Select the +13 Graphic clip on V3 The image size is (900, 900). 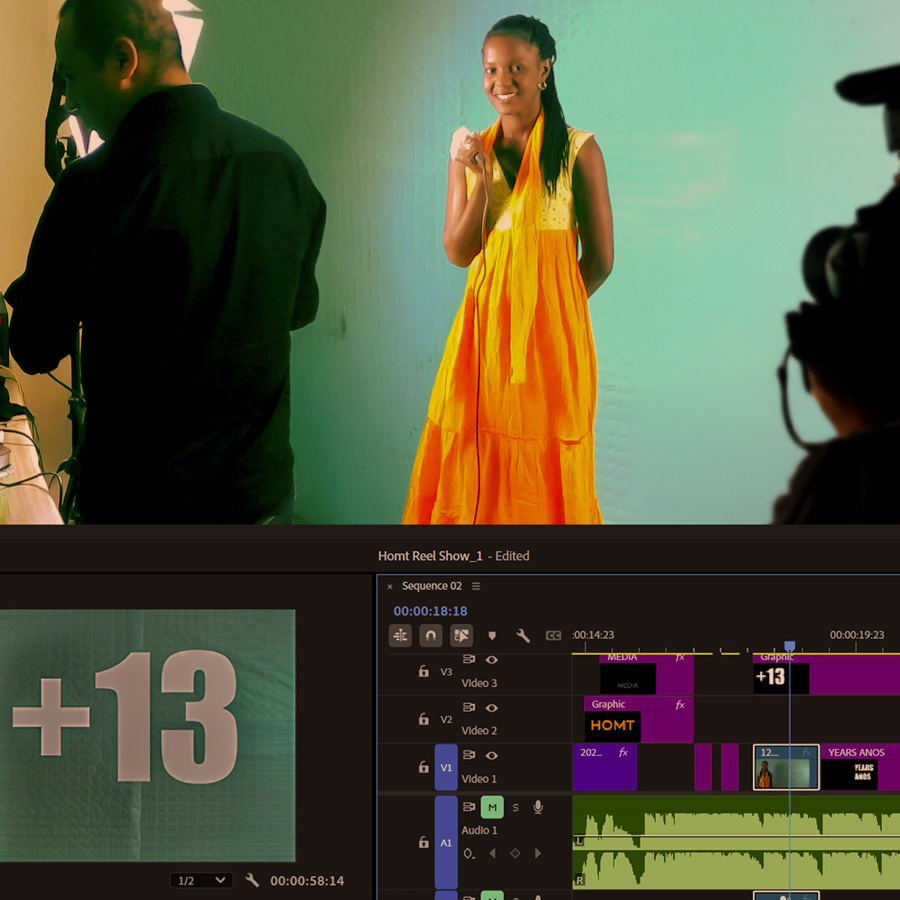coord(826,674)
